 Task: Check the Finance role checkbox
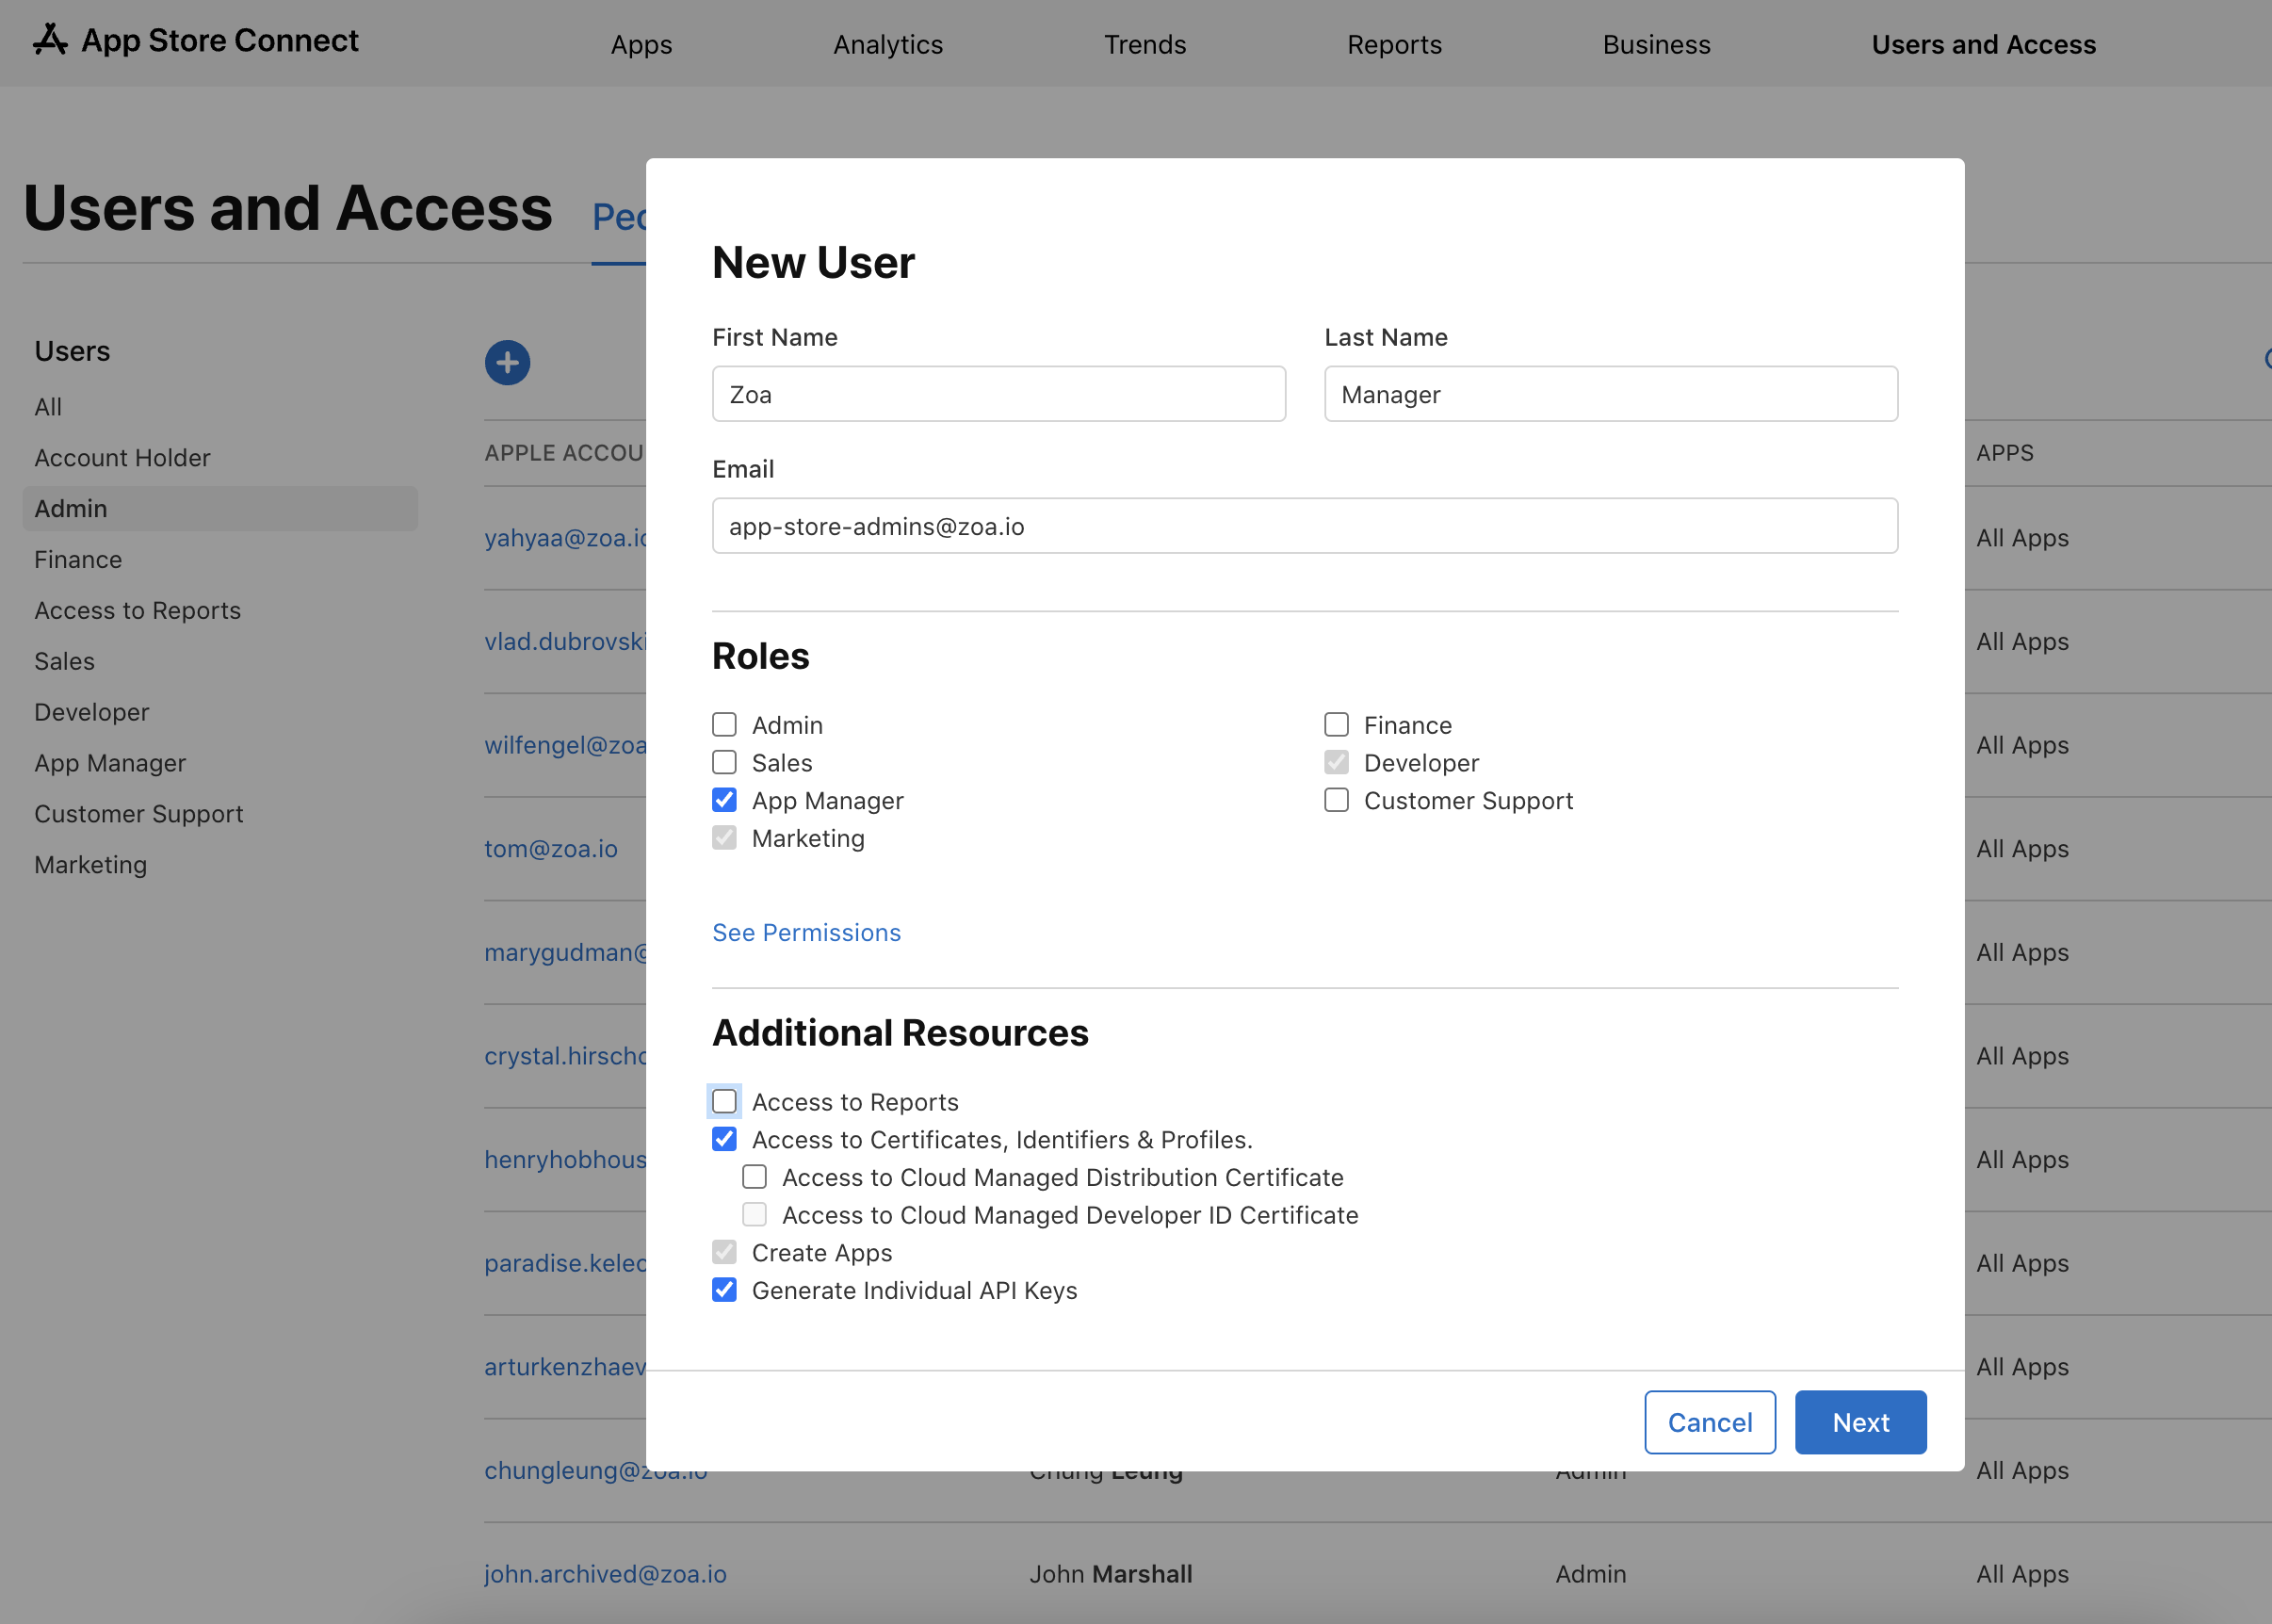point(1336,724)
